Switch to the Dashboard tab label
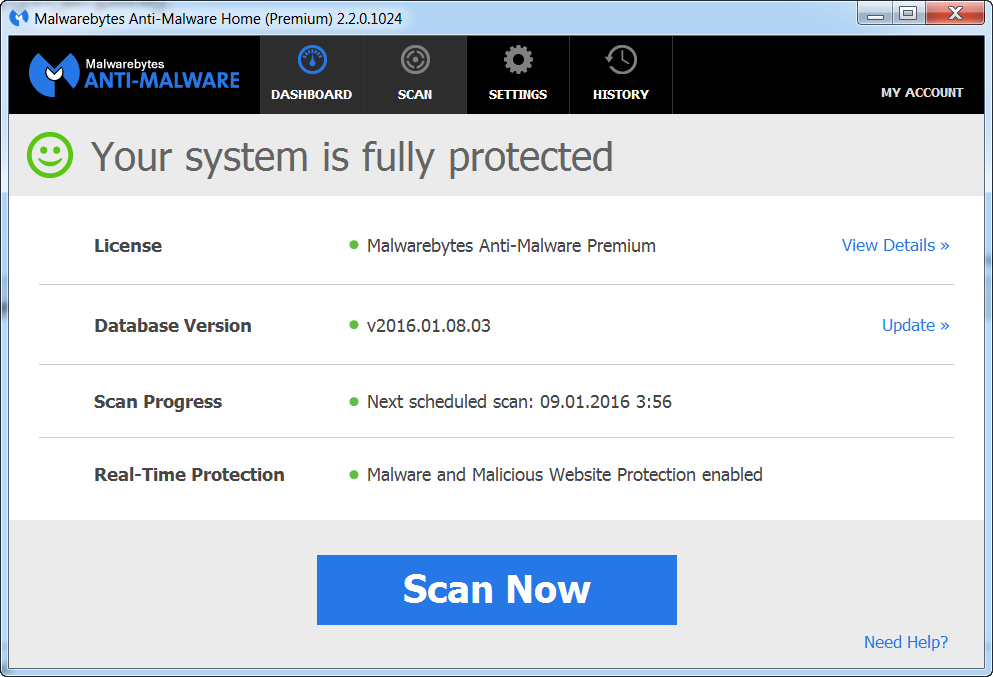Image resolution: width=993 pixels, height=677 pixels. [x=312, y=94]
